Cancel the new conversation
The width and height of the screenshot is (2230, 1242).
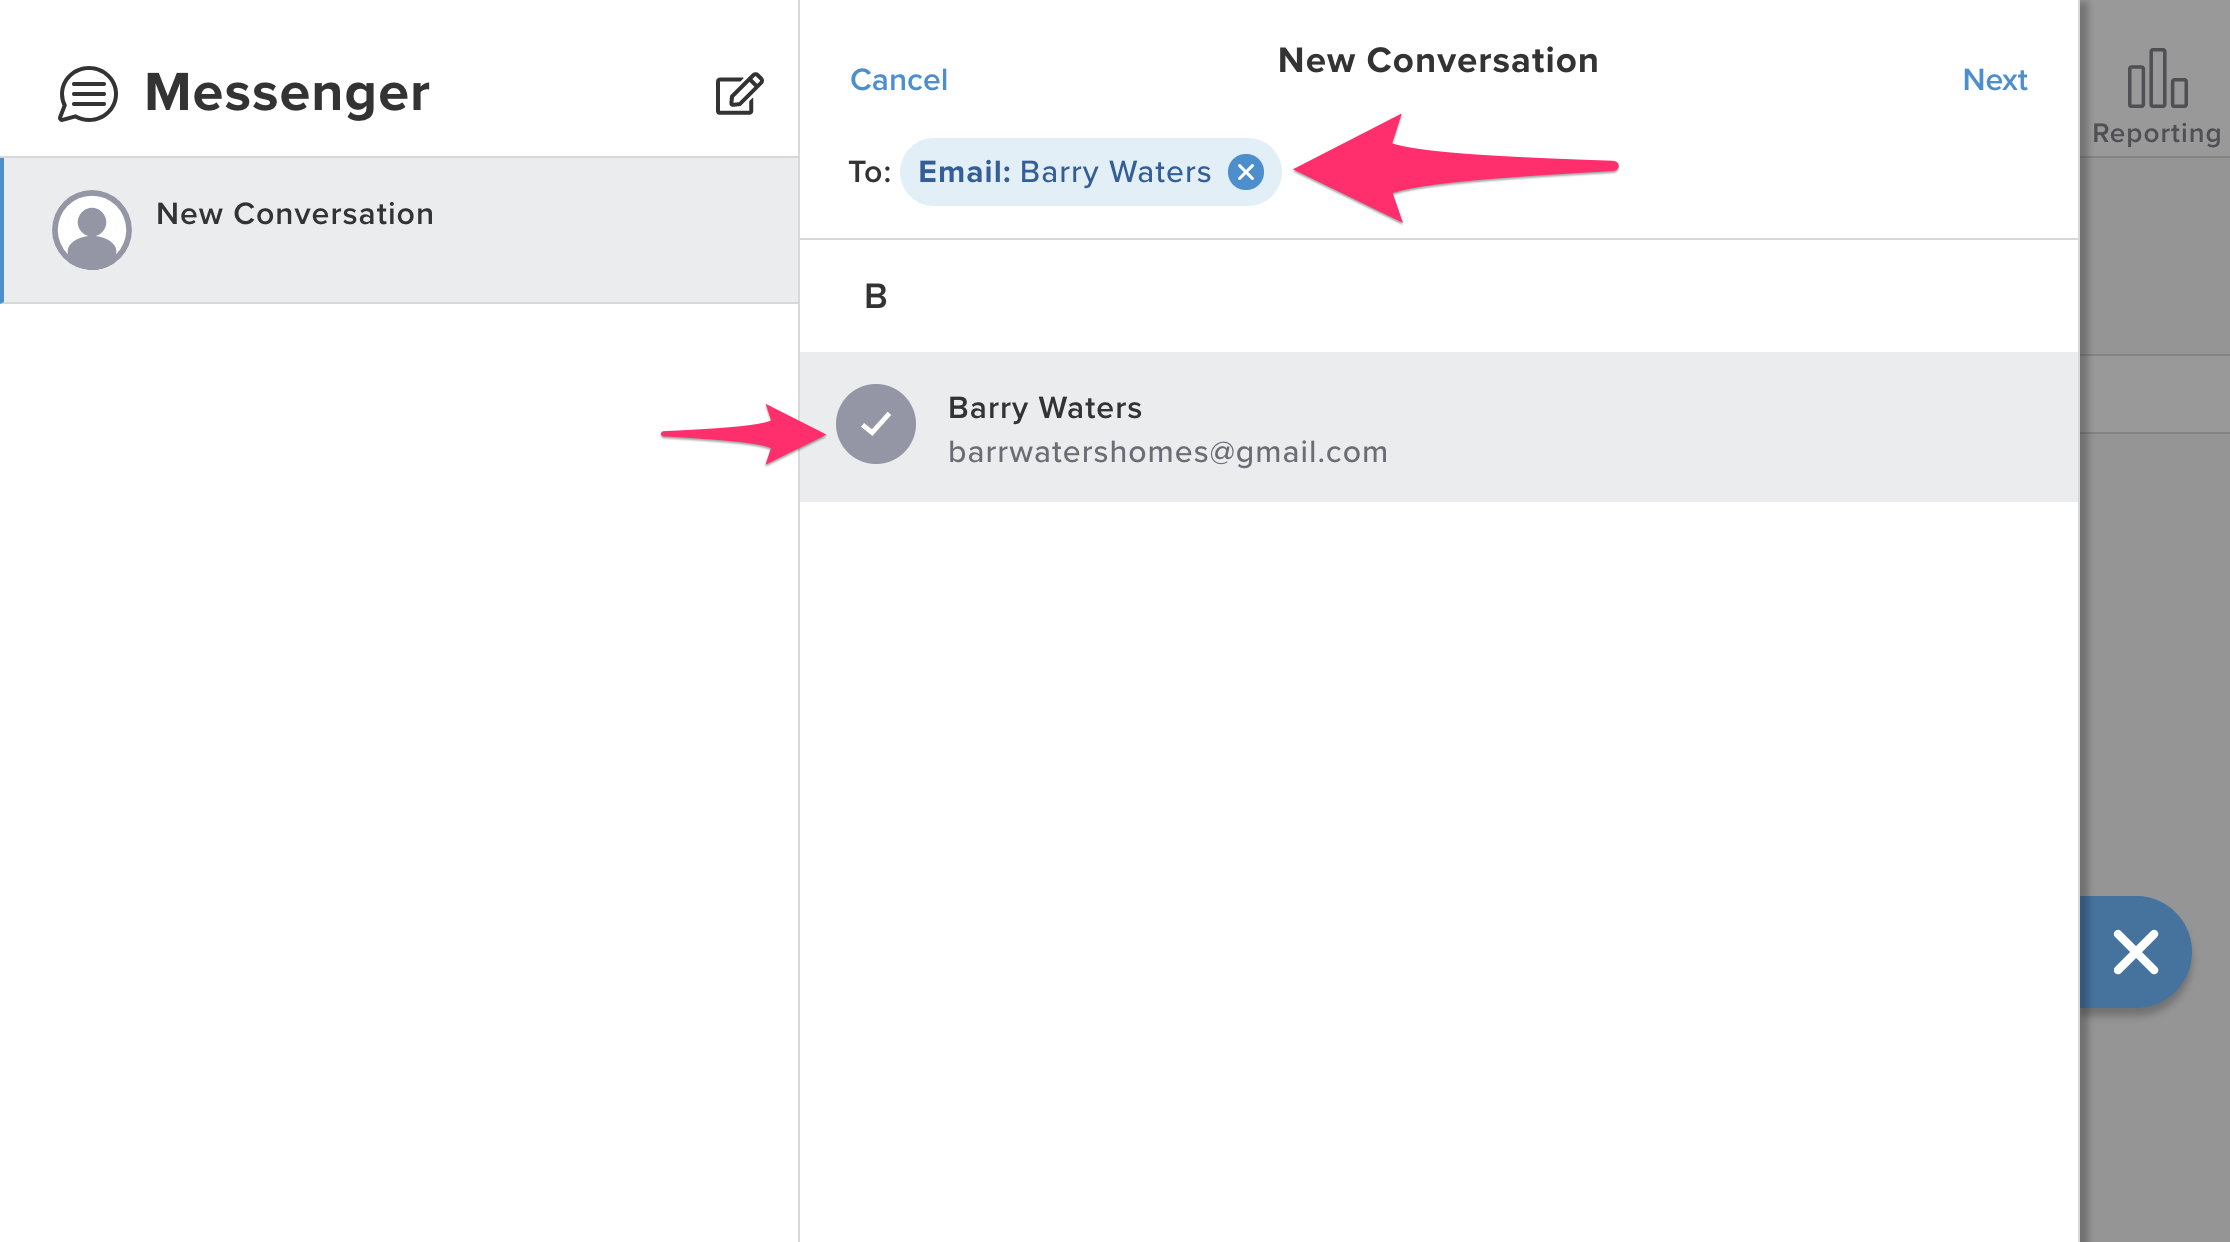898,79
